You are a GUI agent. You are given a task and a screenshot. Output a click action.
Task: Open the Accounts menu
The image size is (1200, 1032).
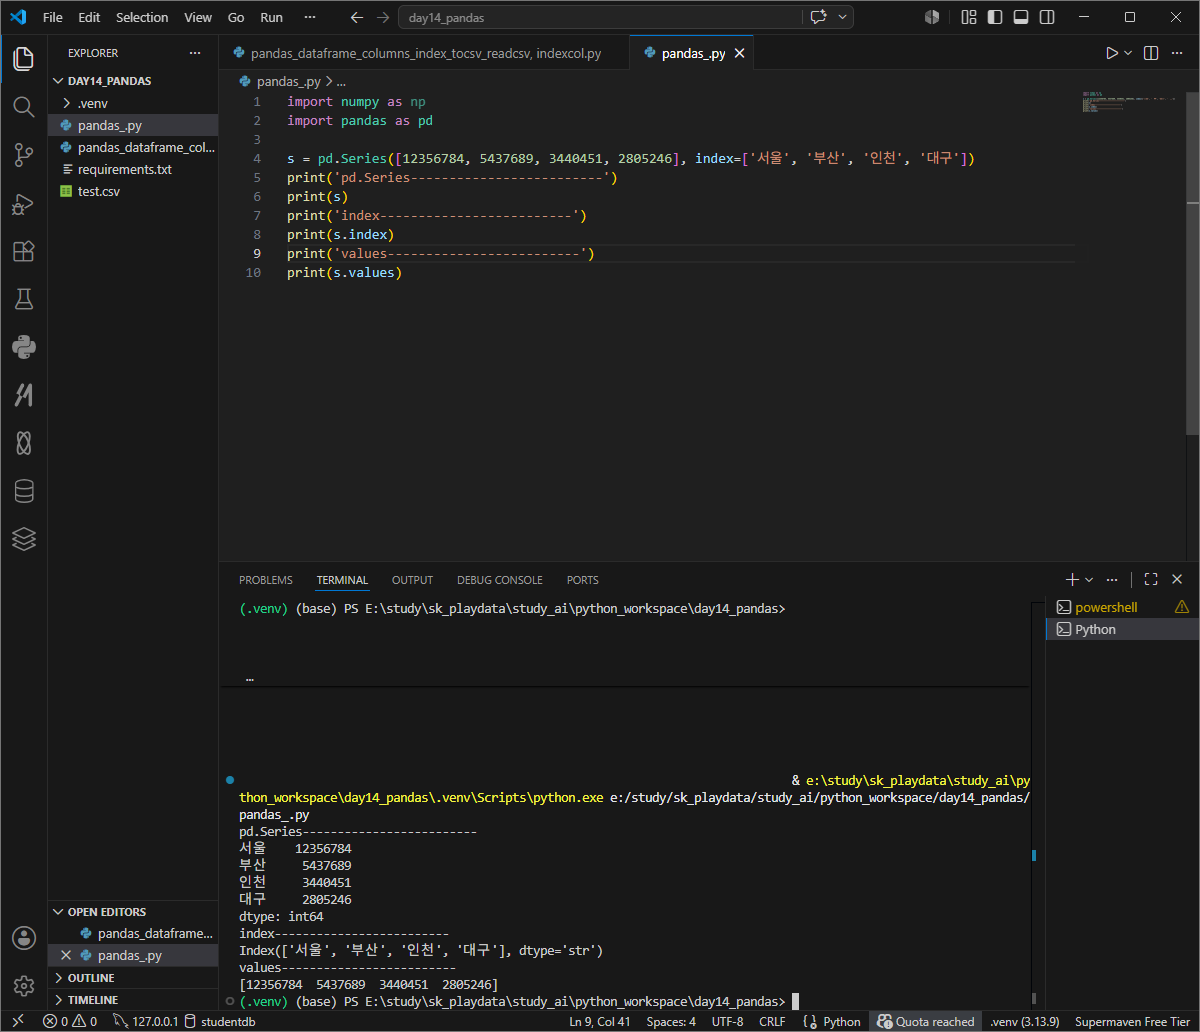(24, 938)
